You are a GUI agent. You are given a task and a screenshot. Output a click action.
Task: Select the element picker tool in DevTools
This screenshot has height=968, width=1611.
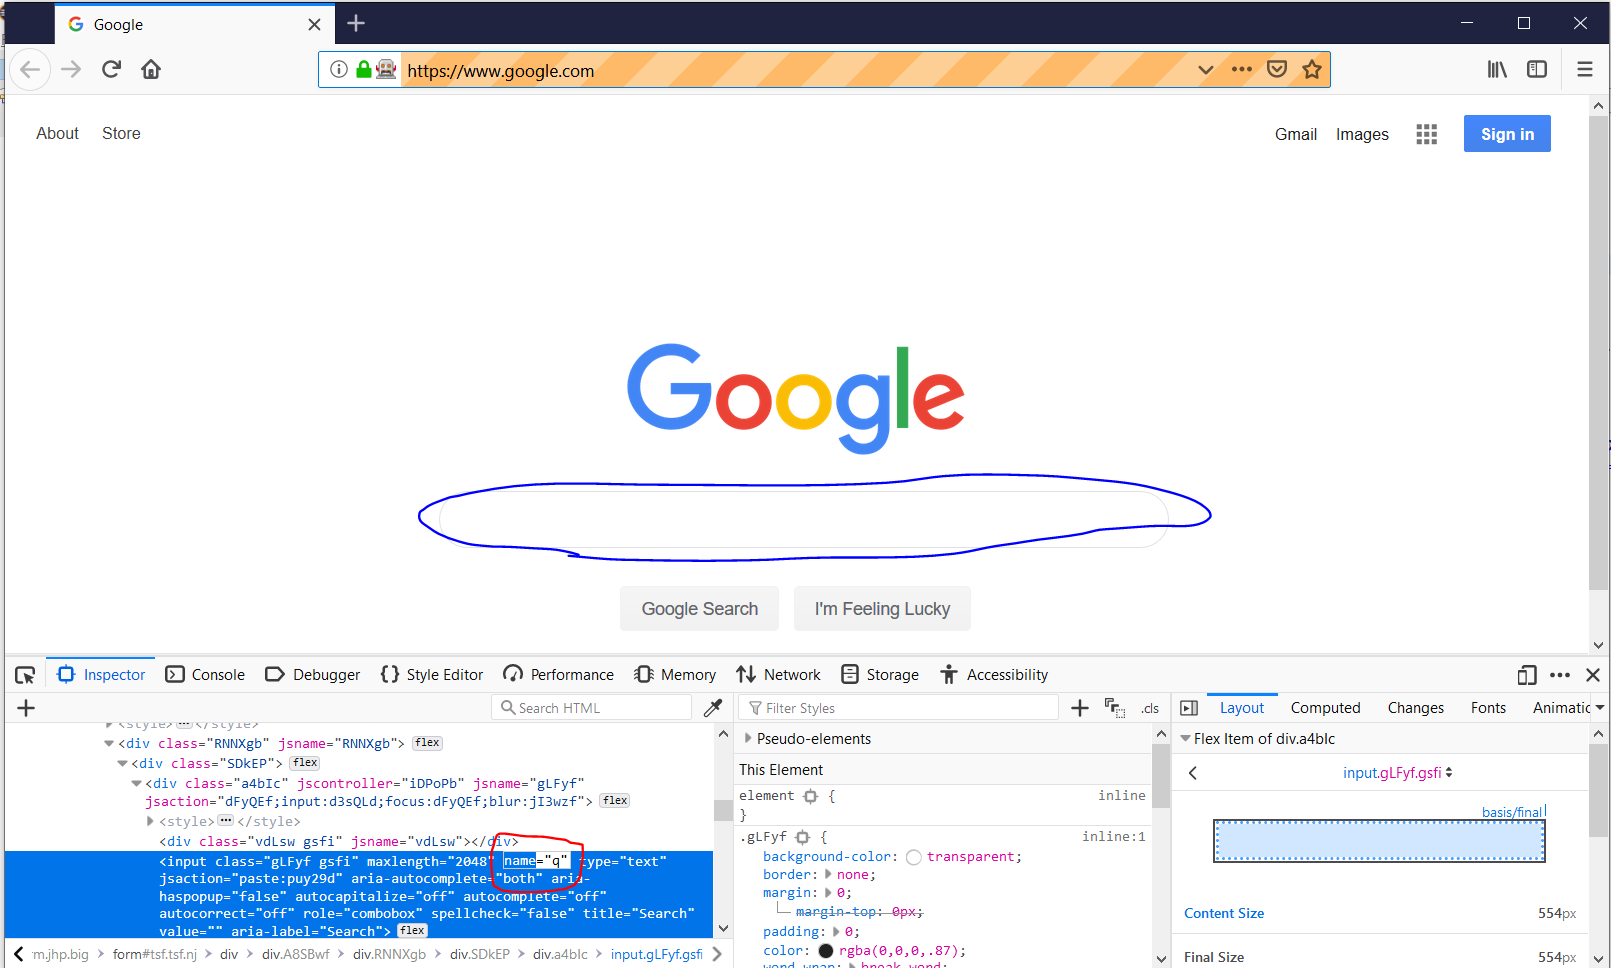[25, 674]
